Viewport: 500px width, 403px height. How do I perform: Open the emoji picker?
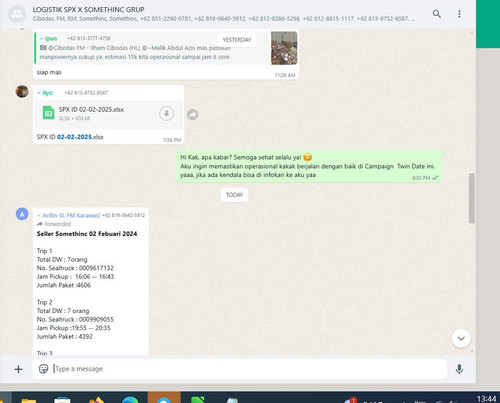coord(43,369)
